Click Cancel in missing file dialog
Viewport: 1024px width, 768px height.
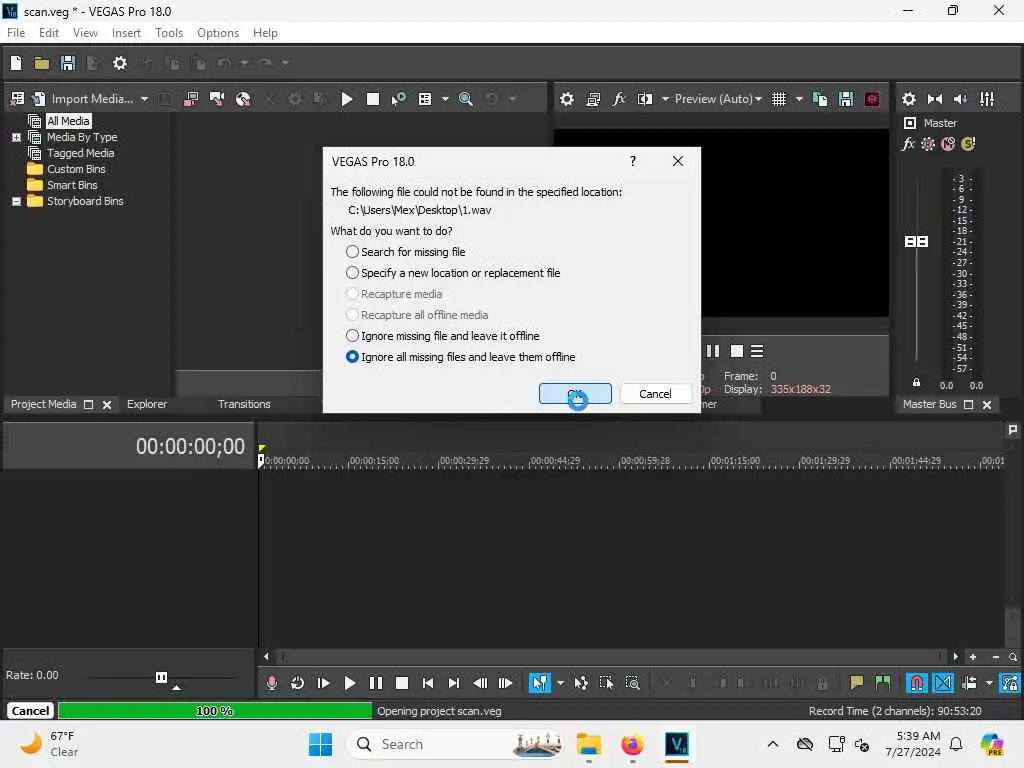pyautogui.click(x=655, y=394)
